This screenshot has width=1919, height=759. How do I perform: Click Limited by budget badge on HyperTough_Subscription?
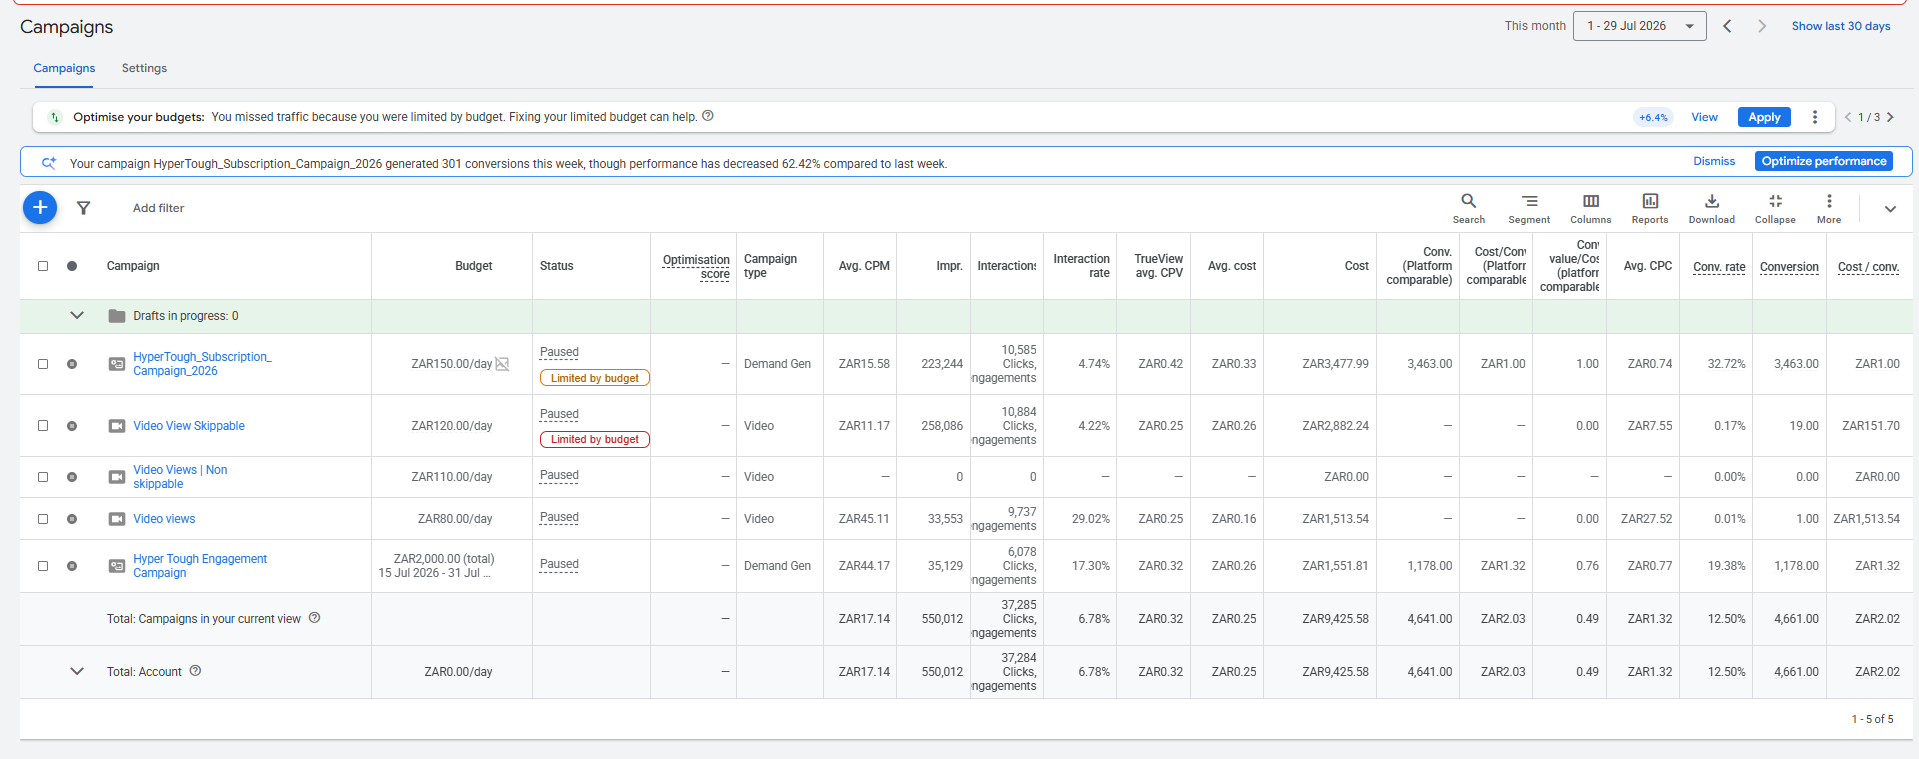(x=594, y=378)
